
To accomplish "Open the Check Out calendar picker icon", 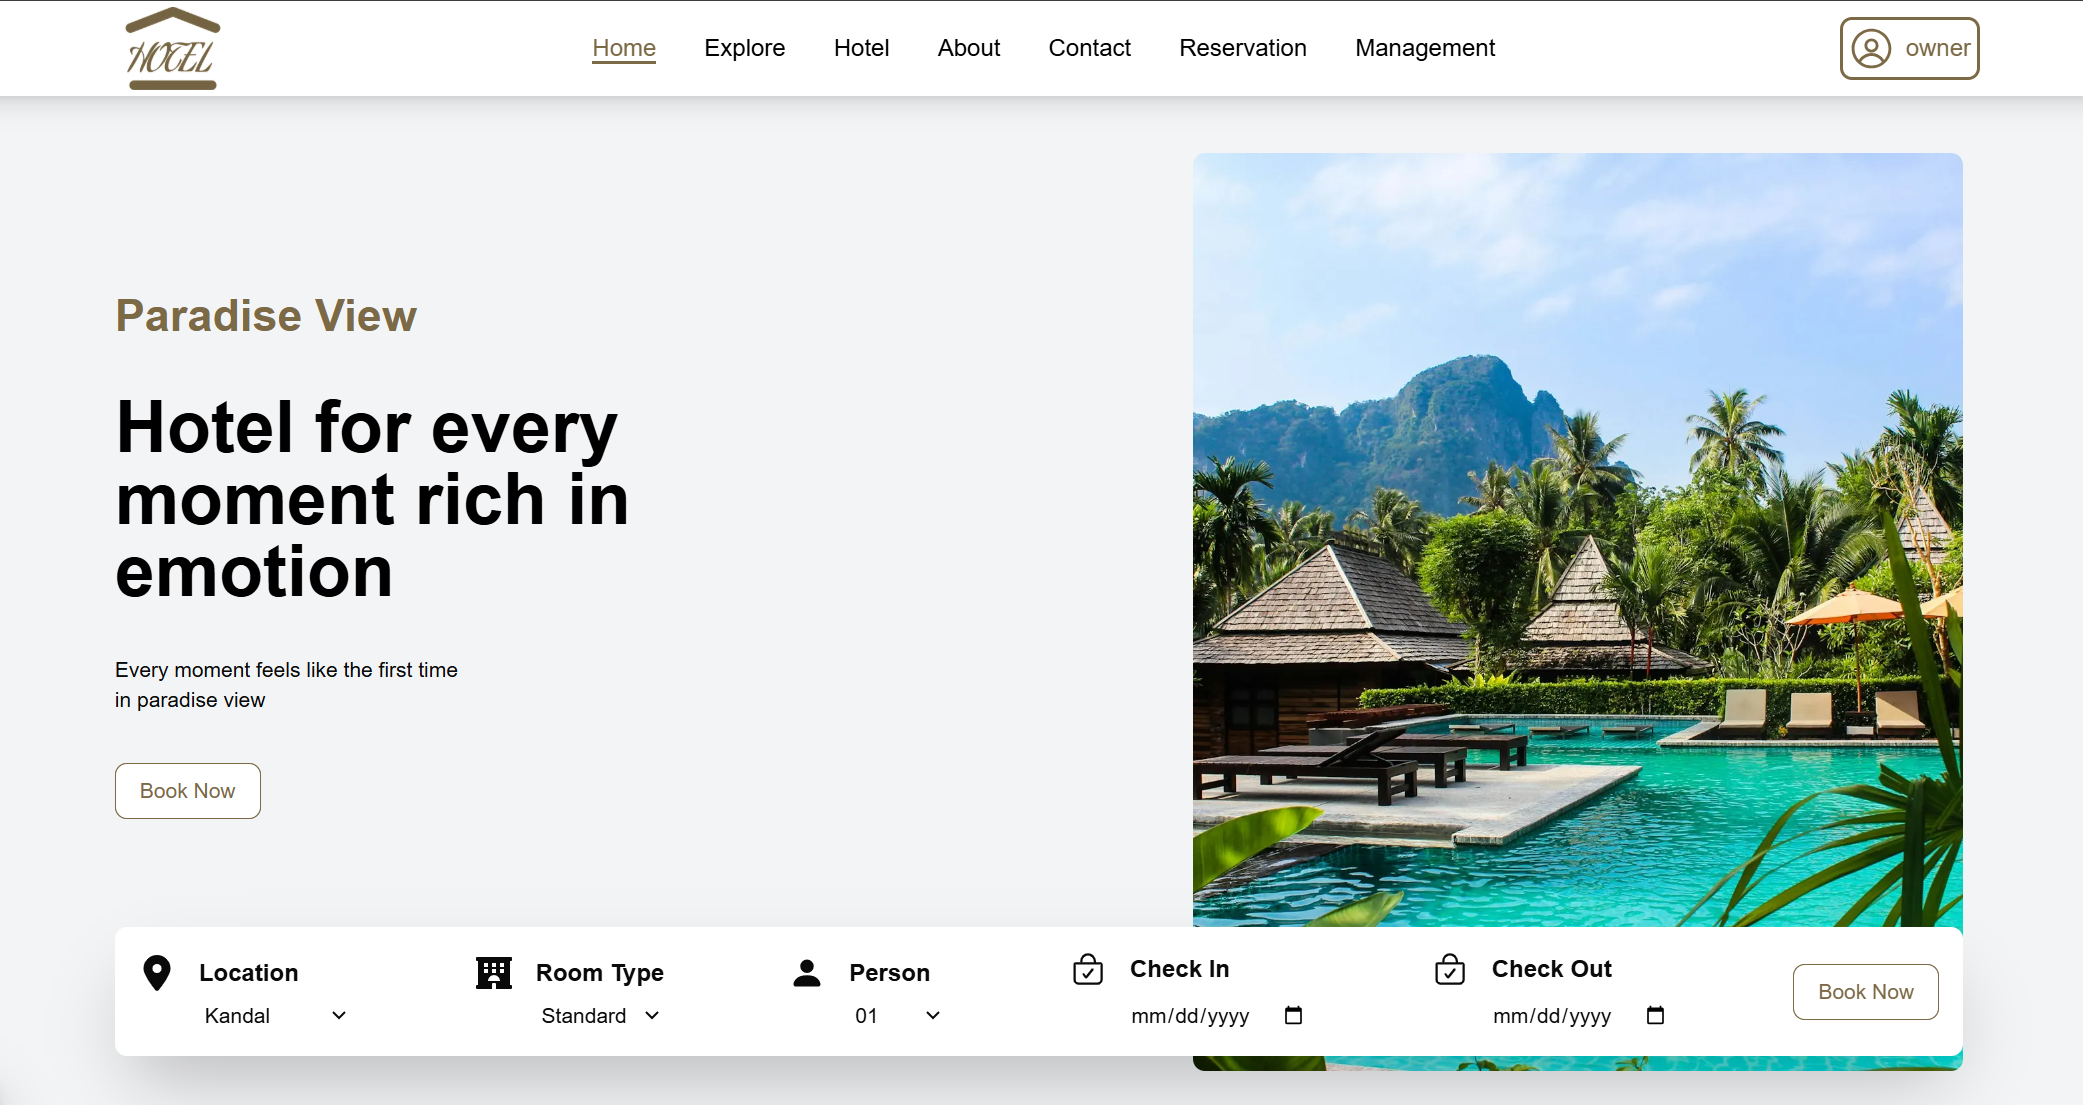I will (x=1655, y=1016).
